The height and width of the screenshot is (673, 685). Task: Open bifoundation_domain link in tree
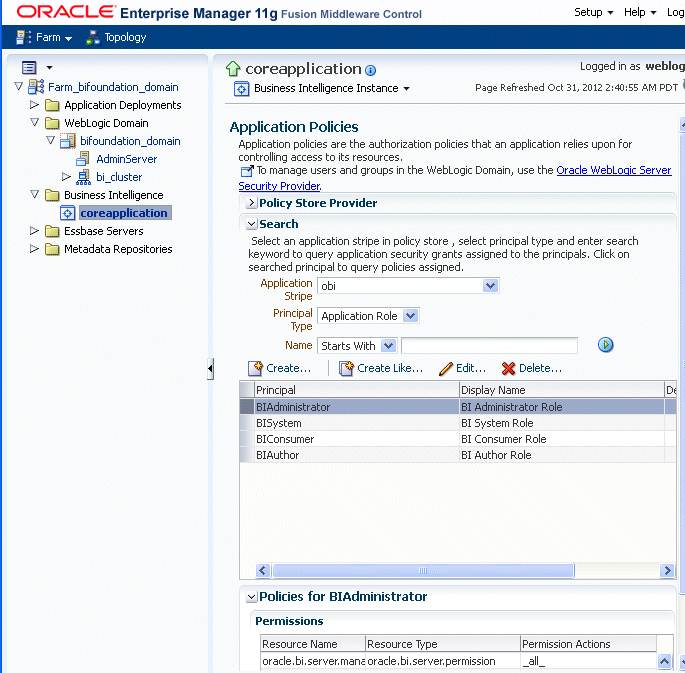point(130,141)
